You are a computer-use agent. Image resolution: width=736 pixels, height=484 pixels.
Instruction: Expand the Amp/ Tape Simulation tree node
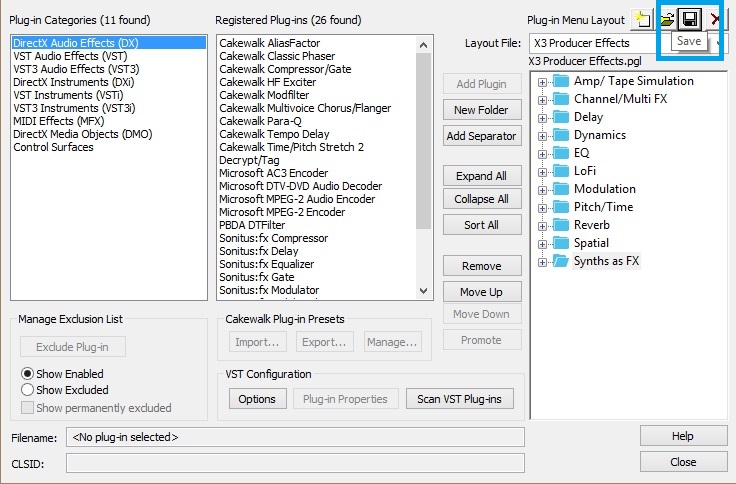pos(542,82)
